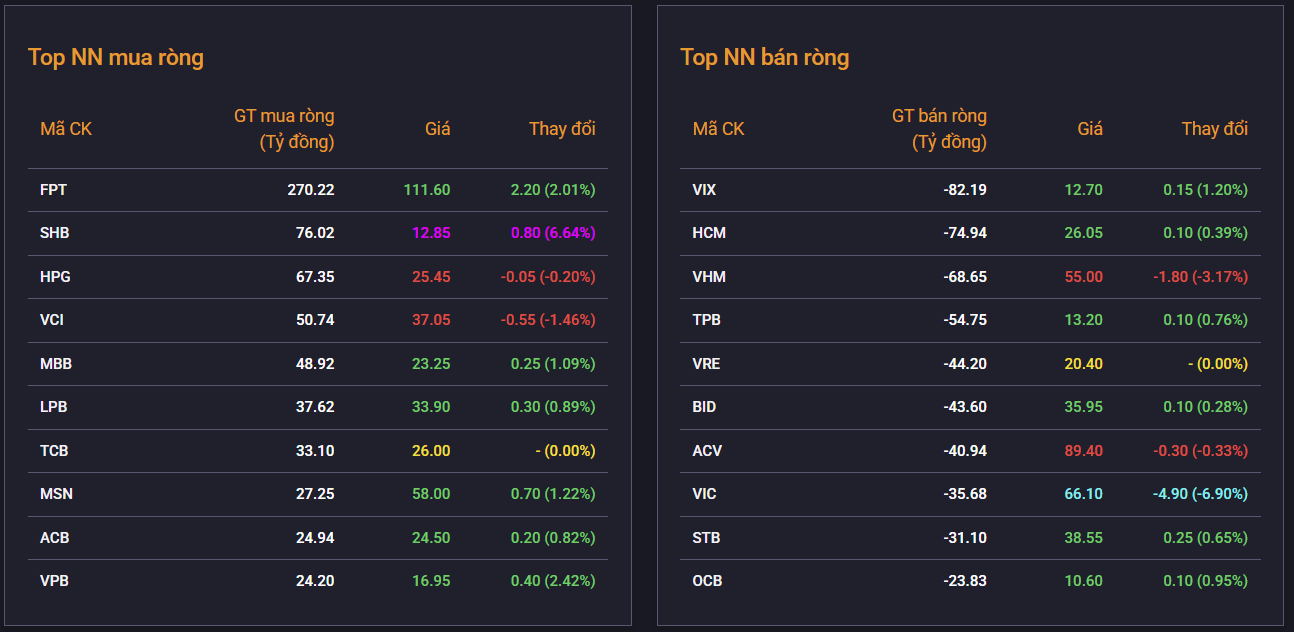Select the VCI ticker symbol
1294x632 pixels.
tap(52, 320)
